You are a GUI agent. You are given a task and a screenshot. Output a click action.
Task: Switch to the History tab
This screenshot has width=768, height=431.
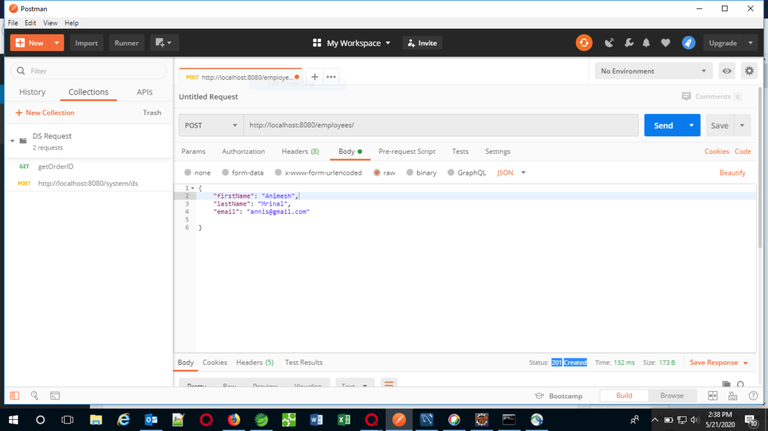click(32, 92)
